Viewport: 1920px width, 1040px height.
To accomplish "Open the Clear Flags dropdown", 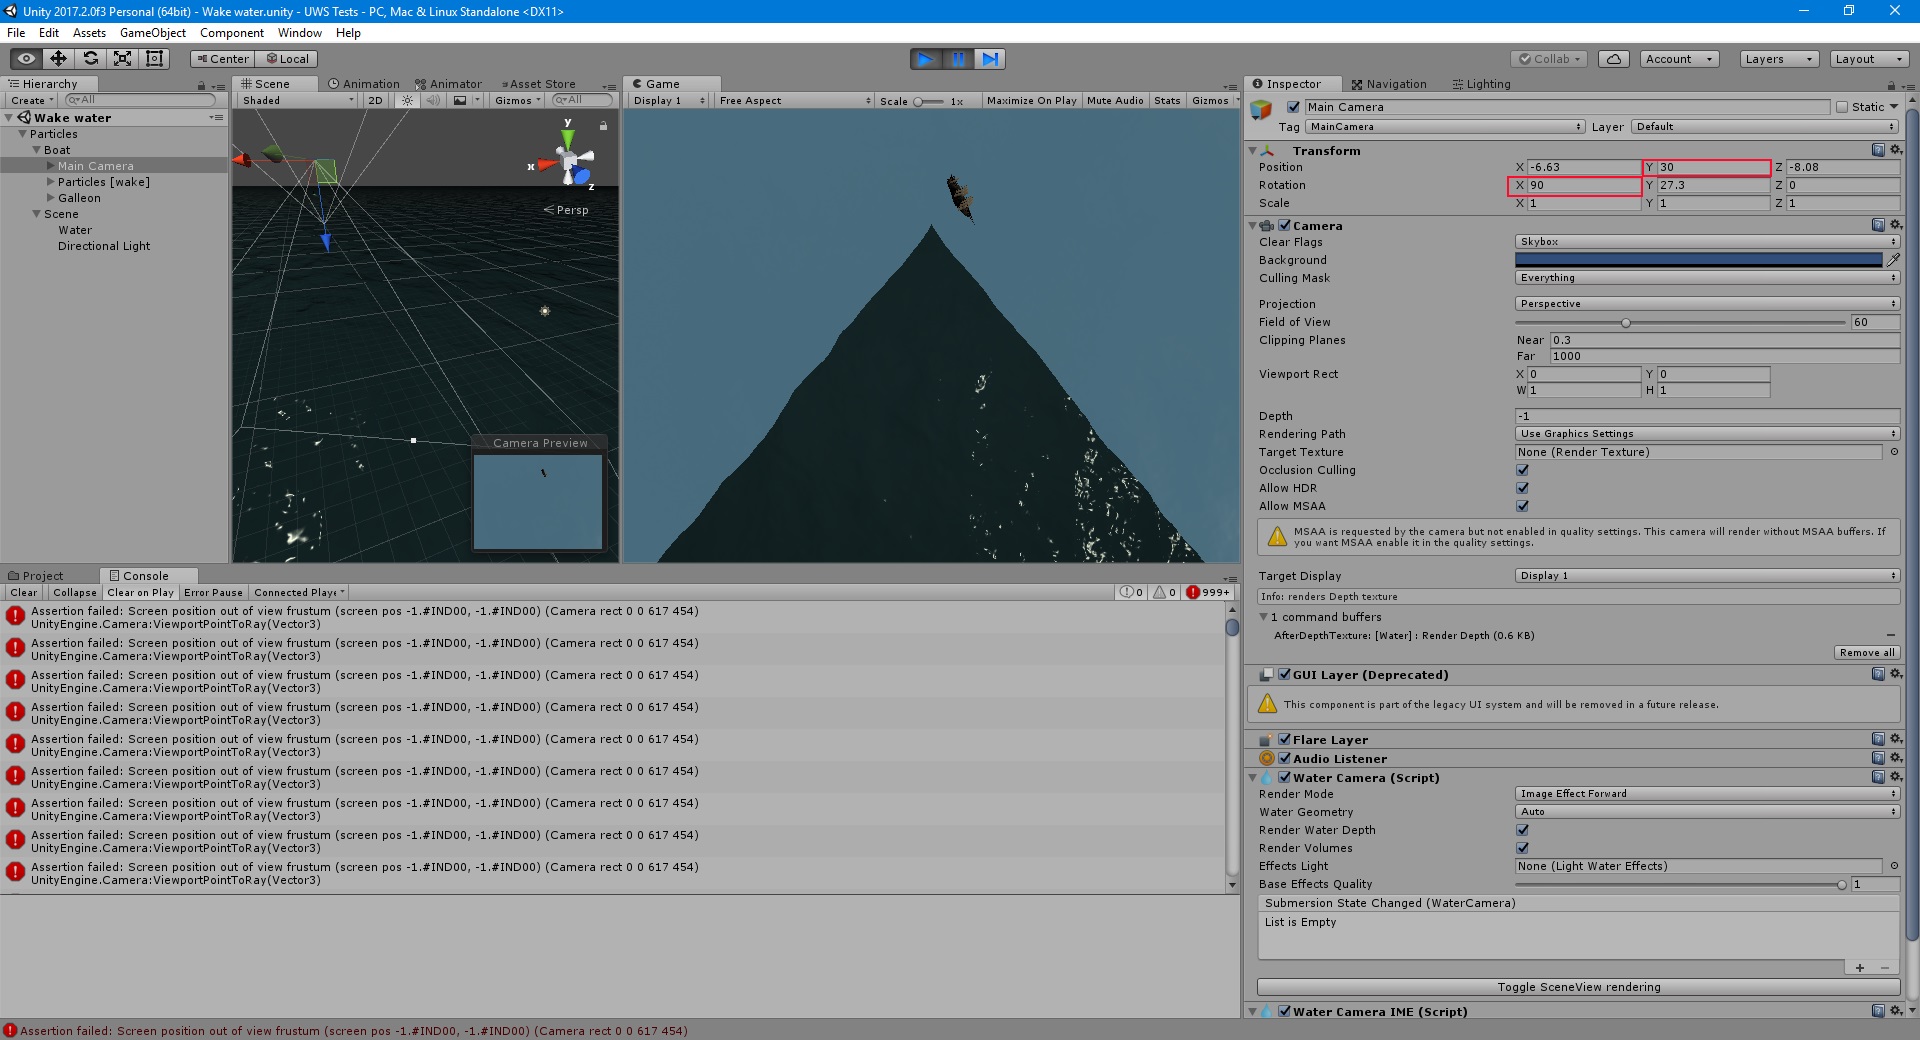I will pos(1705,241).
